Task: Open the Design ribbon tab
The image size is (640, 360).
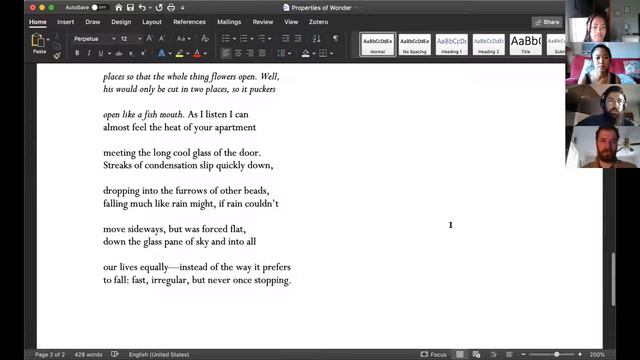Action: pyautogui.click(x=121, y=22)
